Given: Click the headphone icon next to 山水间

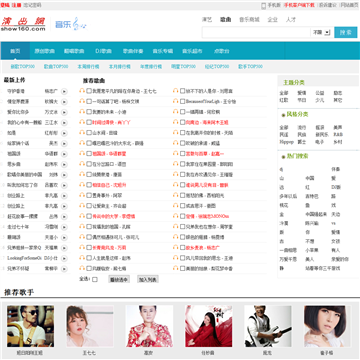Looking at the screenshot, I should pyautogui.click(x=82, y=132).
